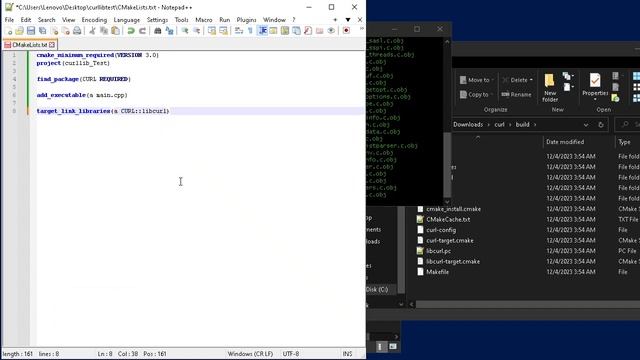The image size is (640, 360).
Task: Open the Properties button in Explorer ribbon
Action: pyautogui.click(x=595, y=87)
